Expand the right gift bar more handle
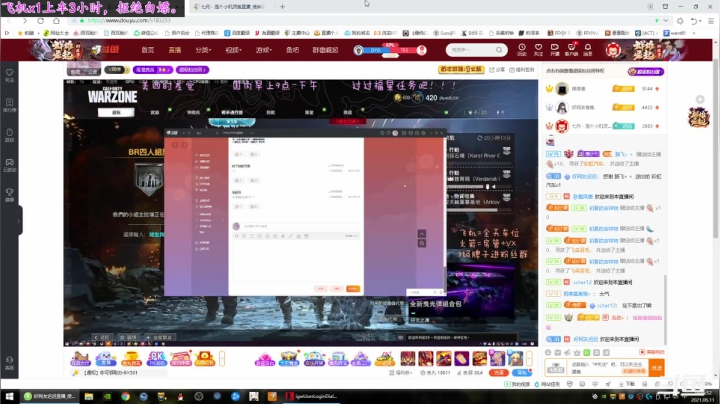 point(529,359)
